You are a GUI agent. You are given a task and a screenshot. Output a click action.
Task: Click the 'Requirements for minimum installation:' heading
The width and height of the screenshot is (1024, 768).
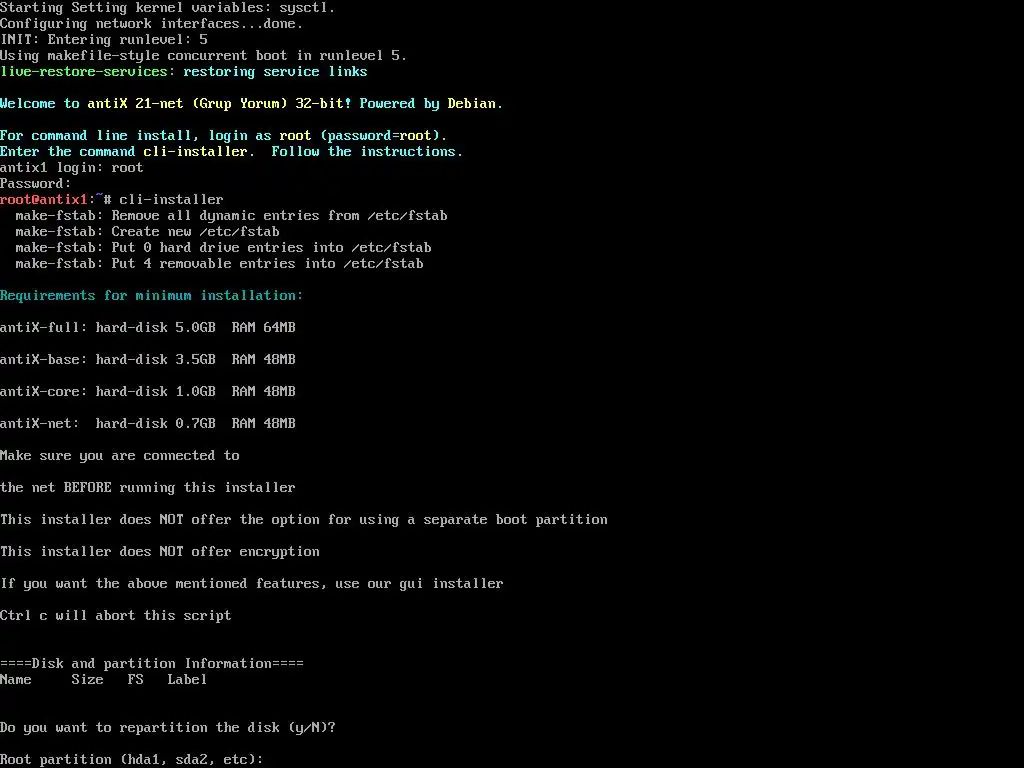(152, 295)
